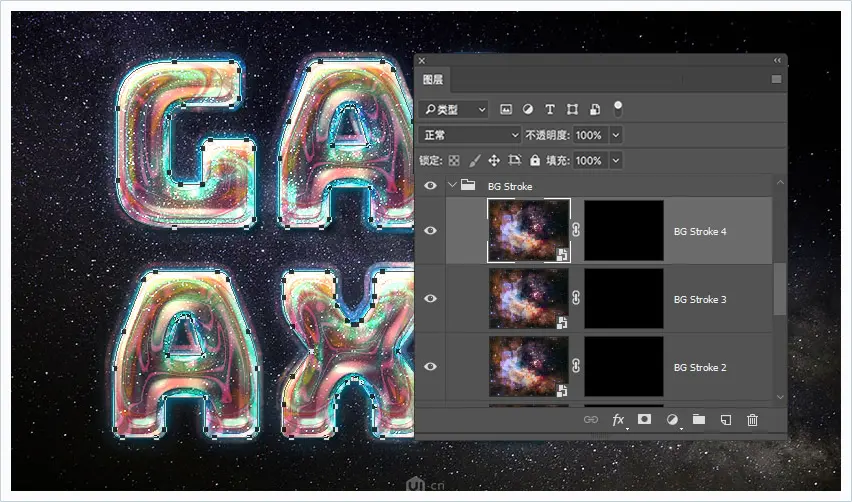This screenshot has height=502, width=852.
Task: Create a new layer
Action: pyautogui.click(x=725, y=419)
